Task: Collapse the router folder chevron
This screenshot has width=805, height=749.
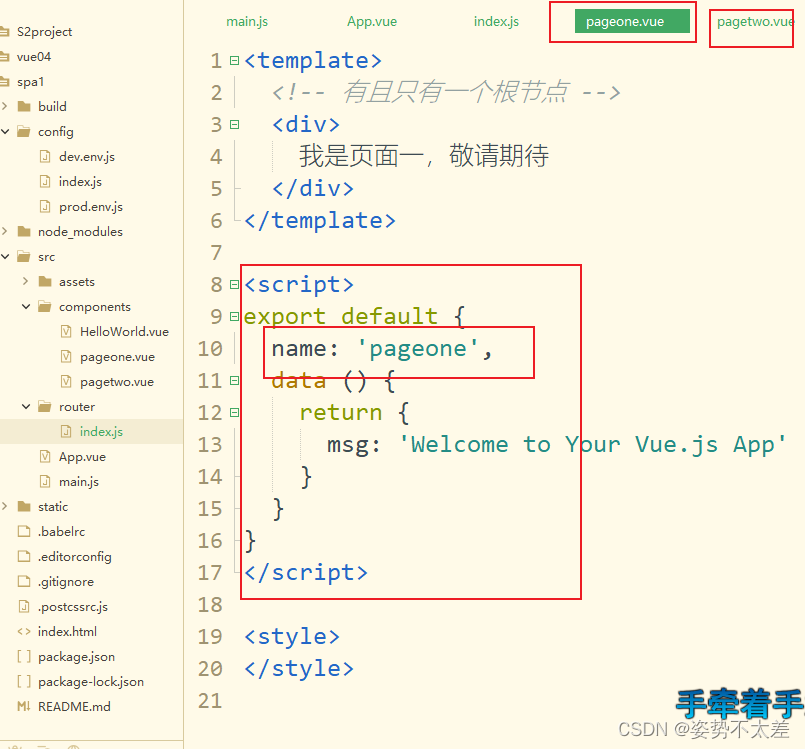Action: [26, 407]
